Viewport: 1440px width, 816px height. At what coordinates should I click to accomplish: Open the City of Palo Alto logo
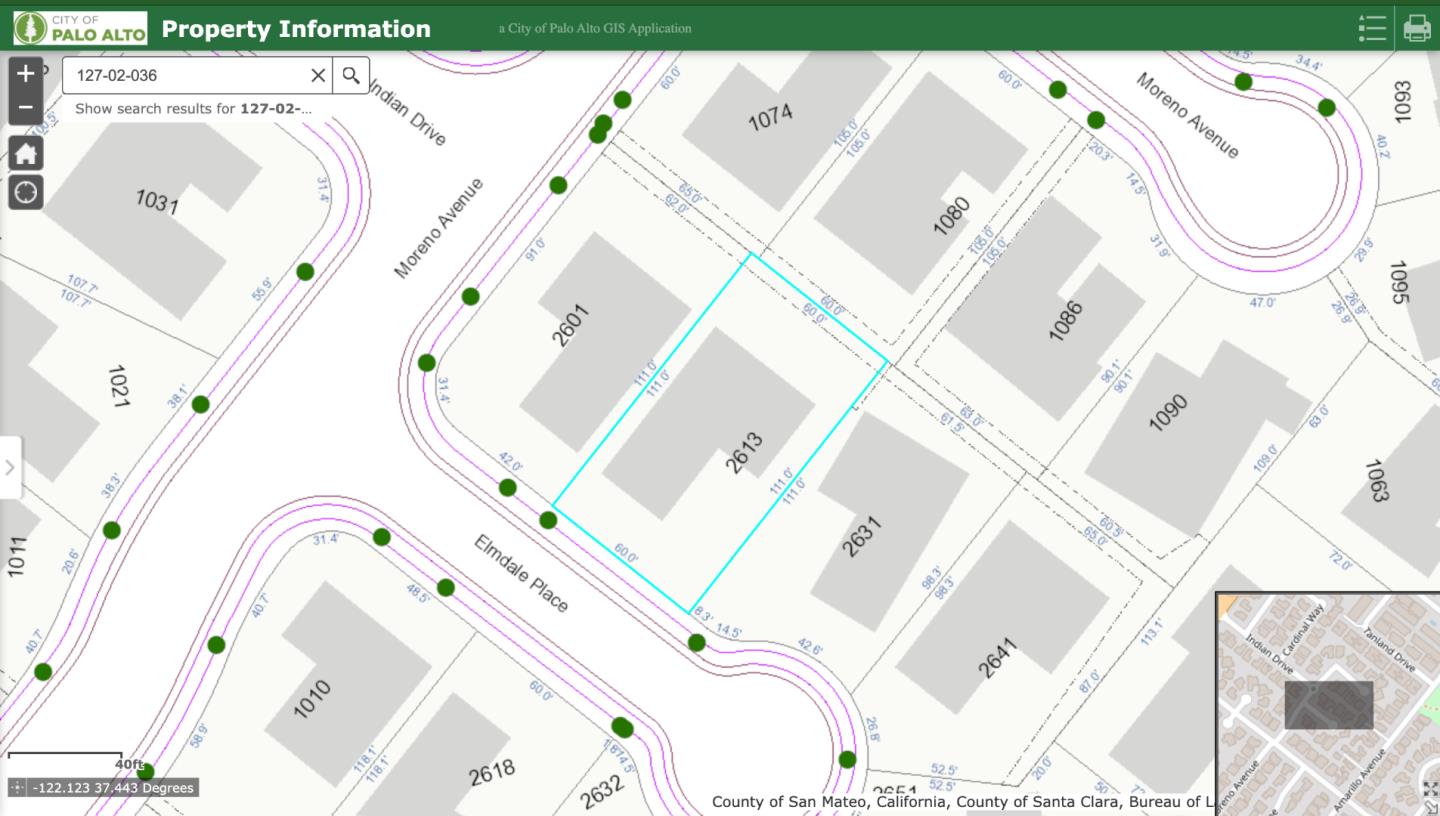pos(80,28)
